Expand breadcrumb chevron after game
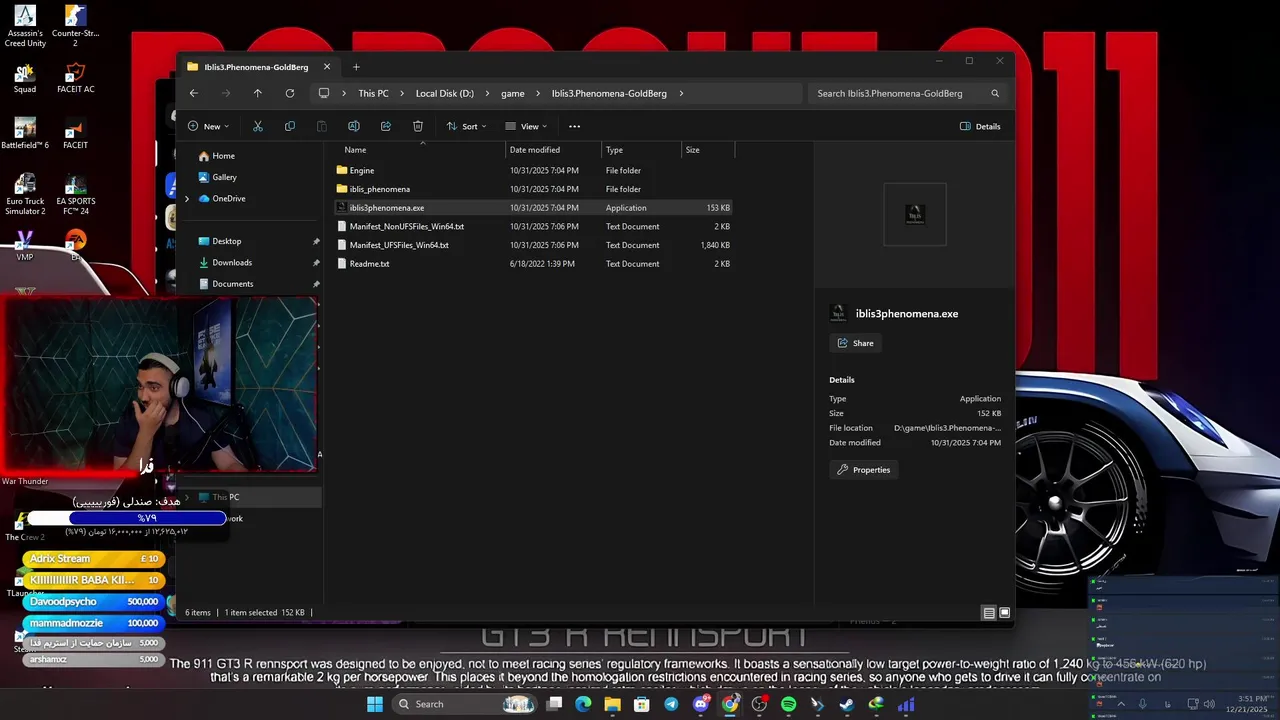 tap(538, 93)
